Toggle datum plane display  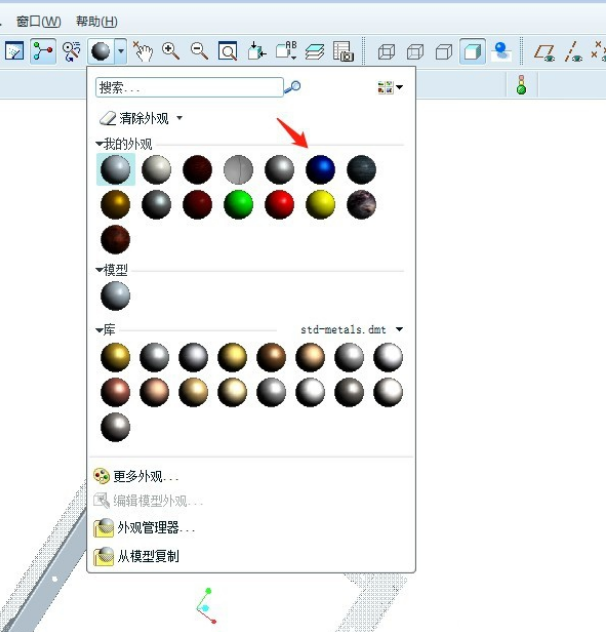point(544,52)
